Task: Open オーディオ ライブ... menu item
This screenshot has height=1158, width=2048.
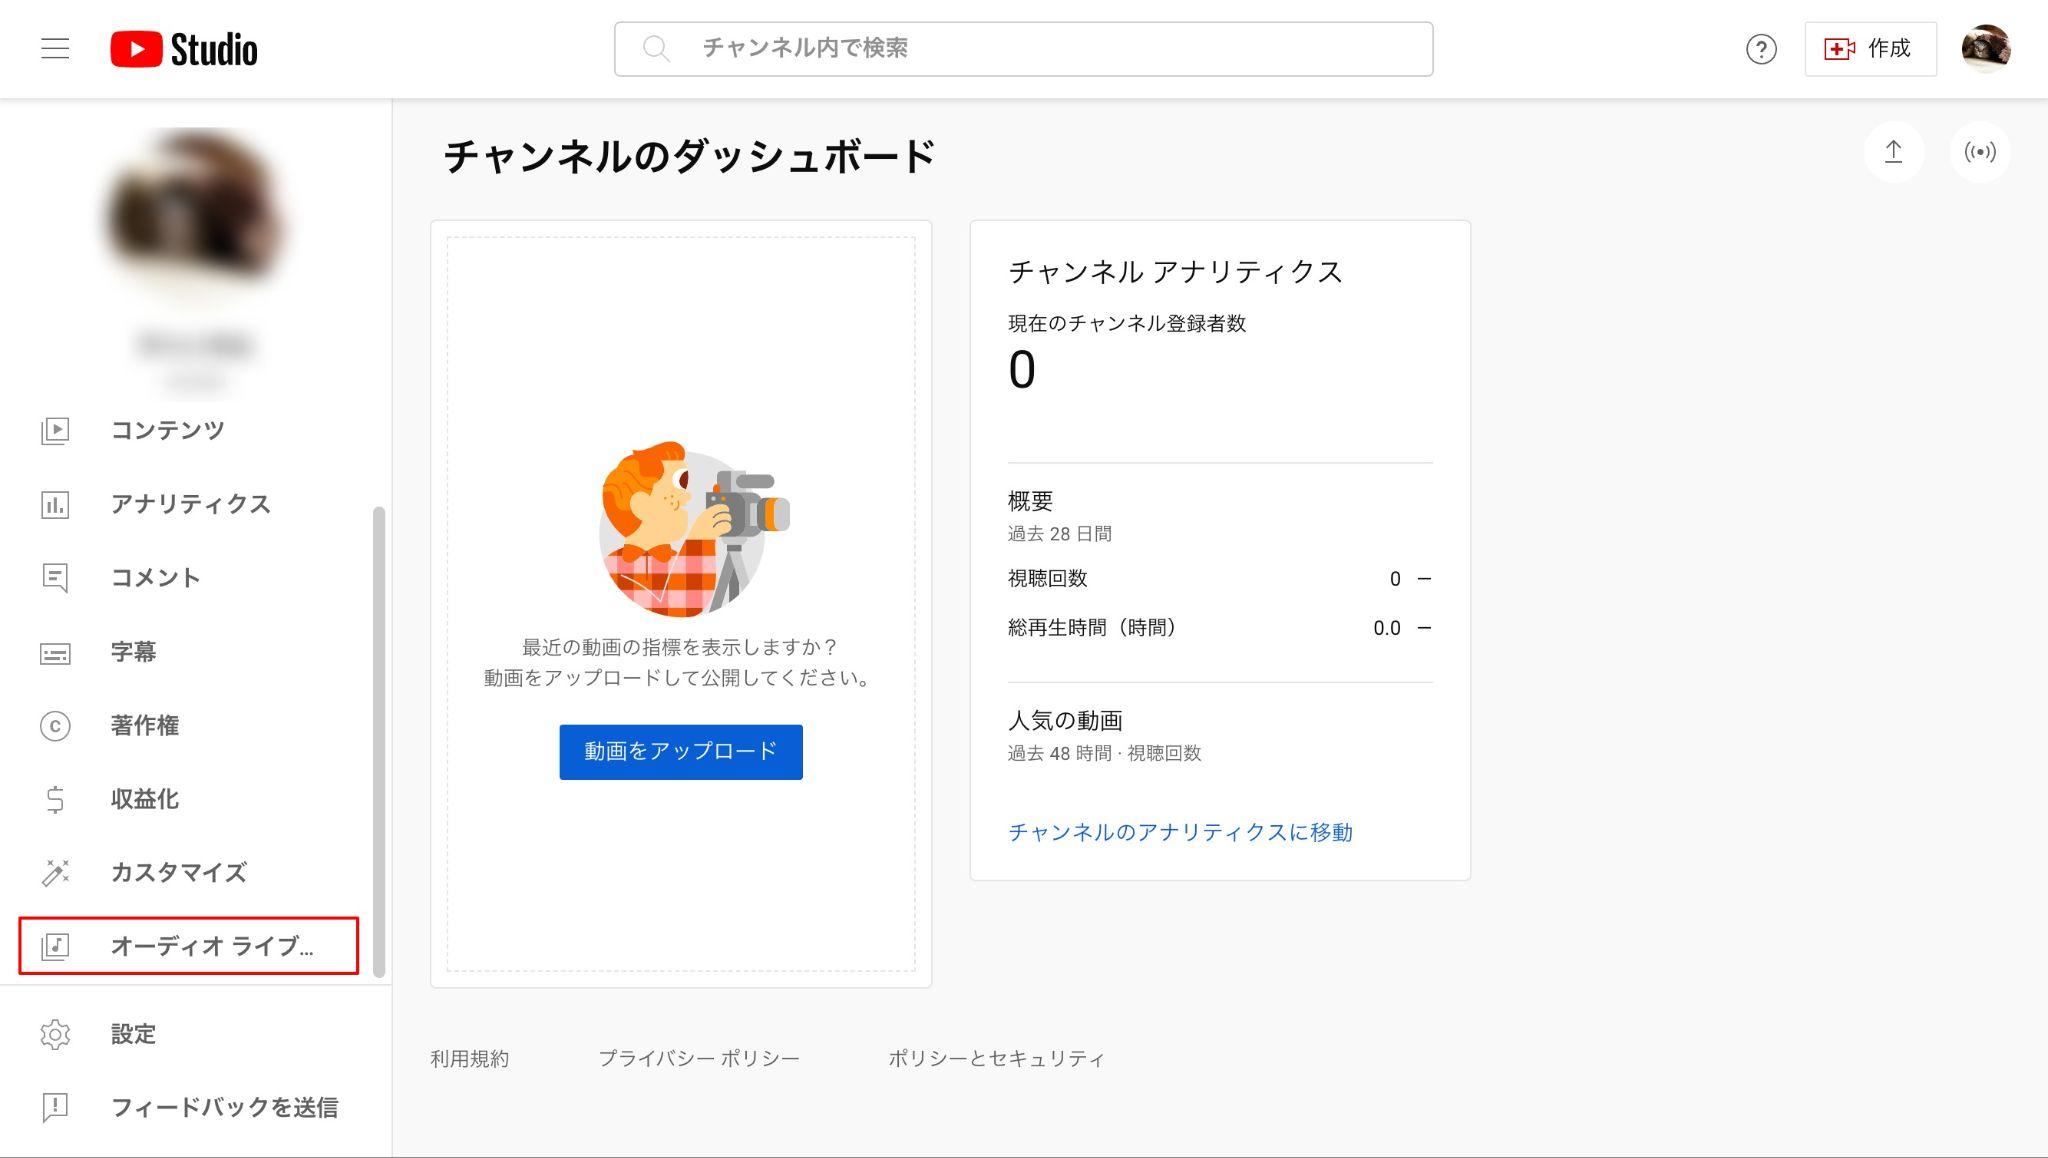Action: point(188,946)
